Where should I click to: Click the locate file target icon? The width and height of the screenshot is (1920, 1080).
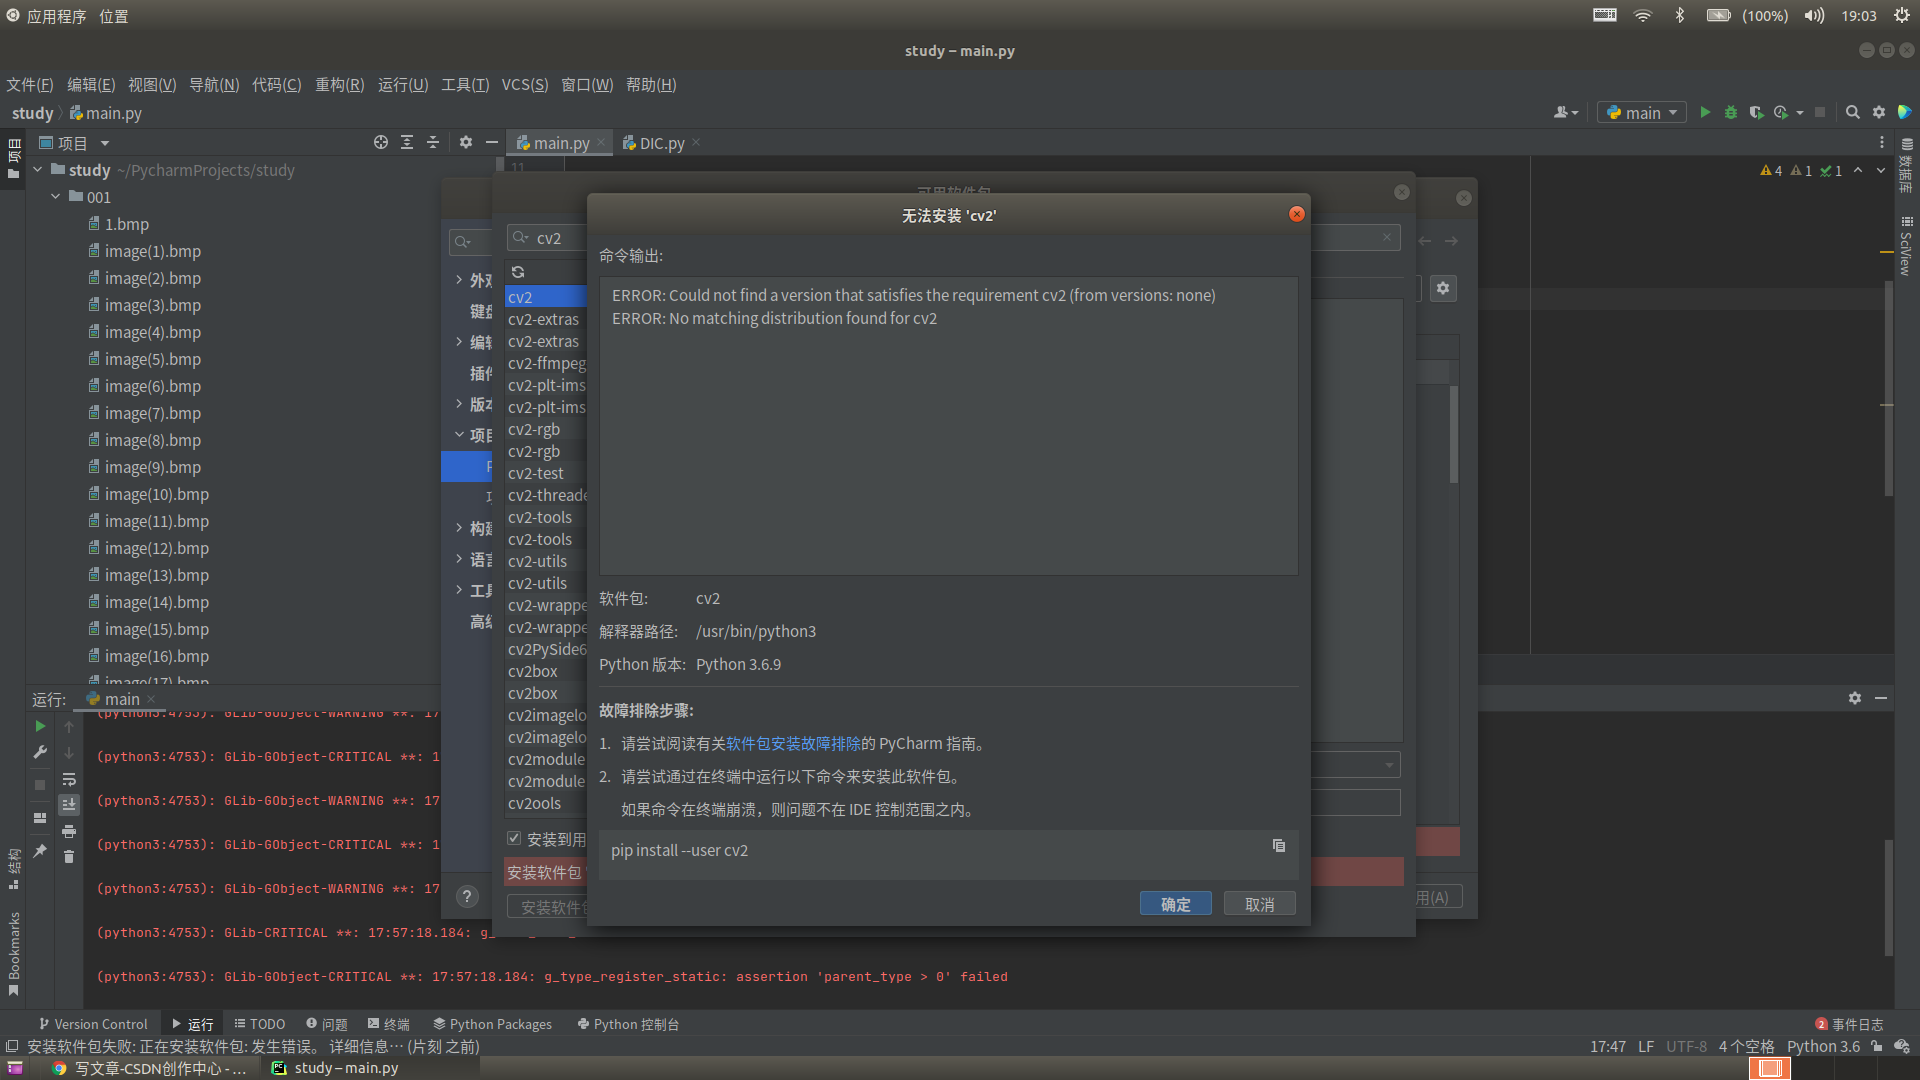pos(380,143)
